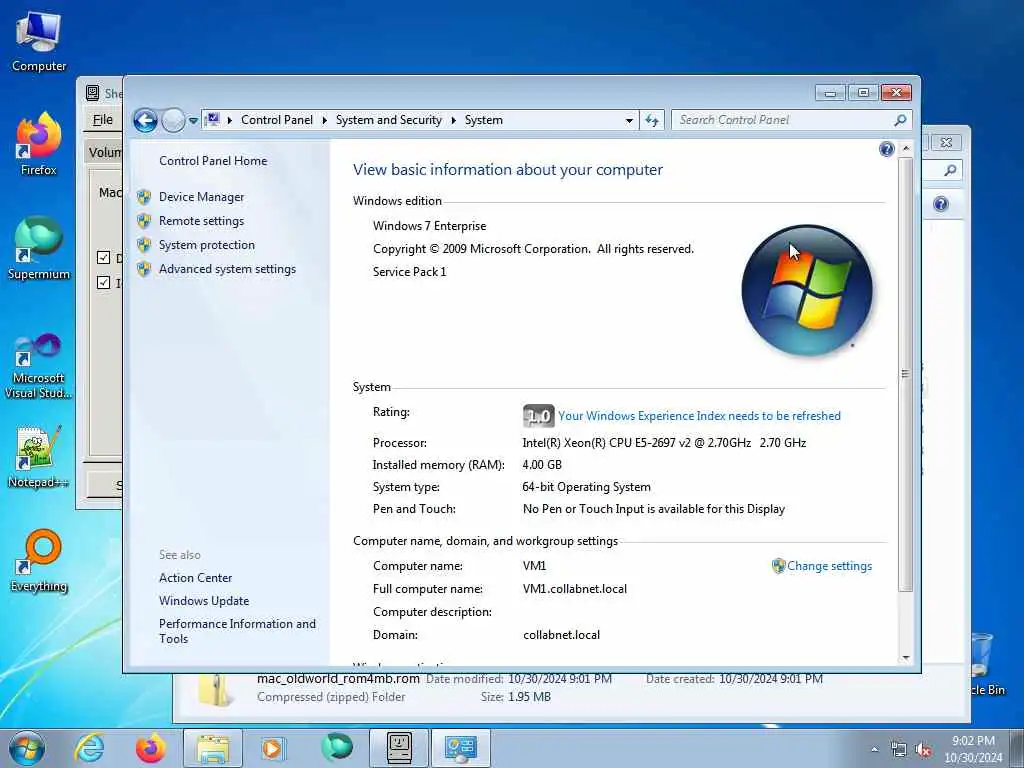Toggle the first checkbox in the background window

(103, 257)
